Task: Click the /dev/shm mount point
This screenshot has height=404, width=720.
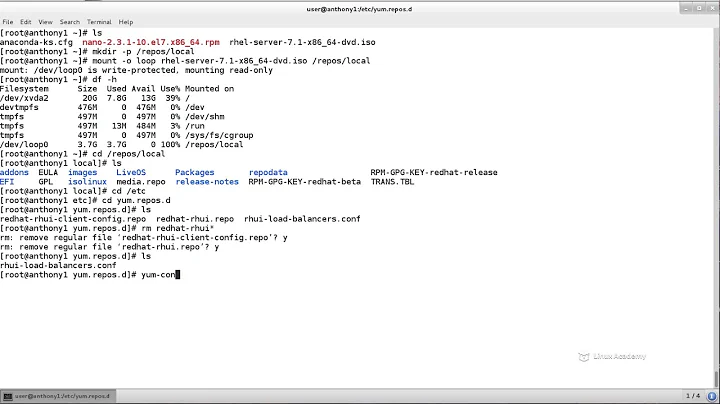Action: click(x=204, y=117)
